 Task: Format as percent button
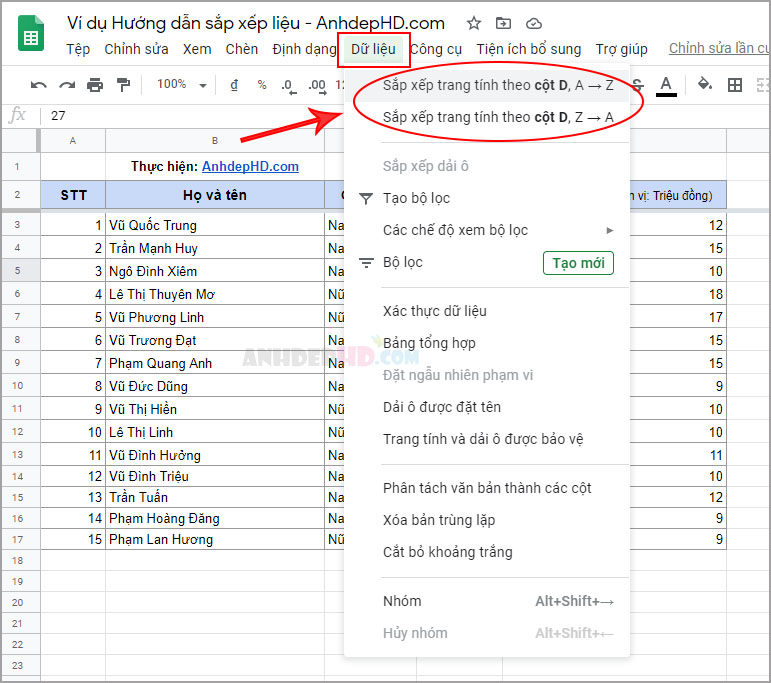tap(262, 85)
